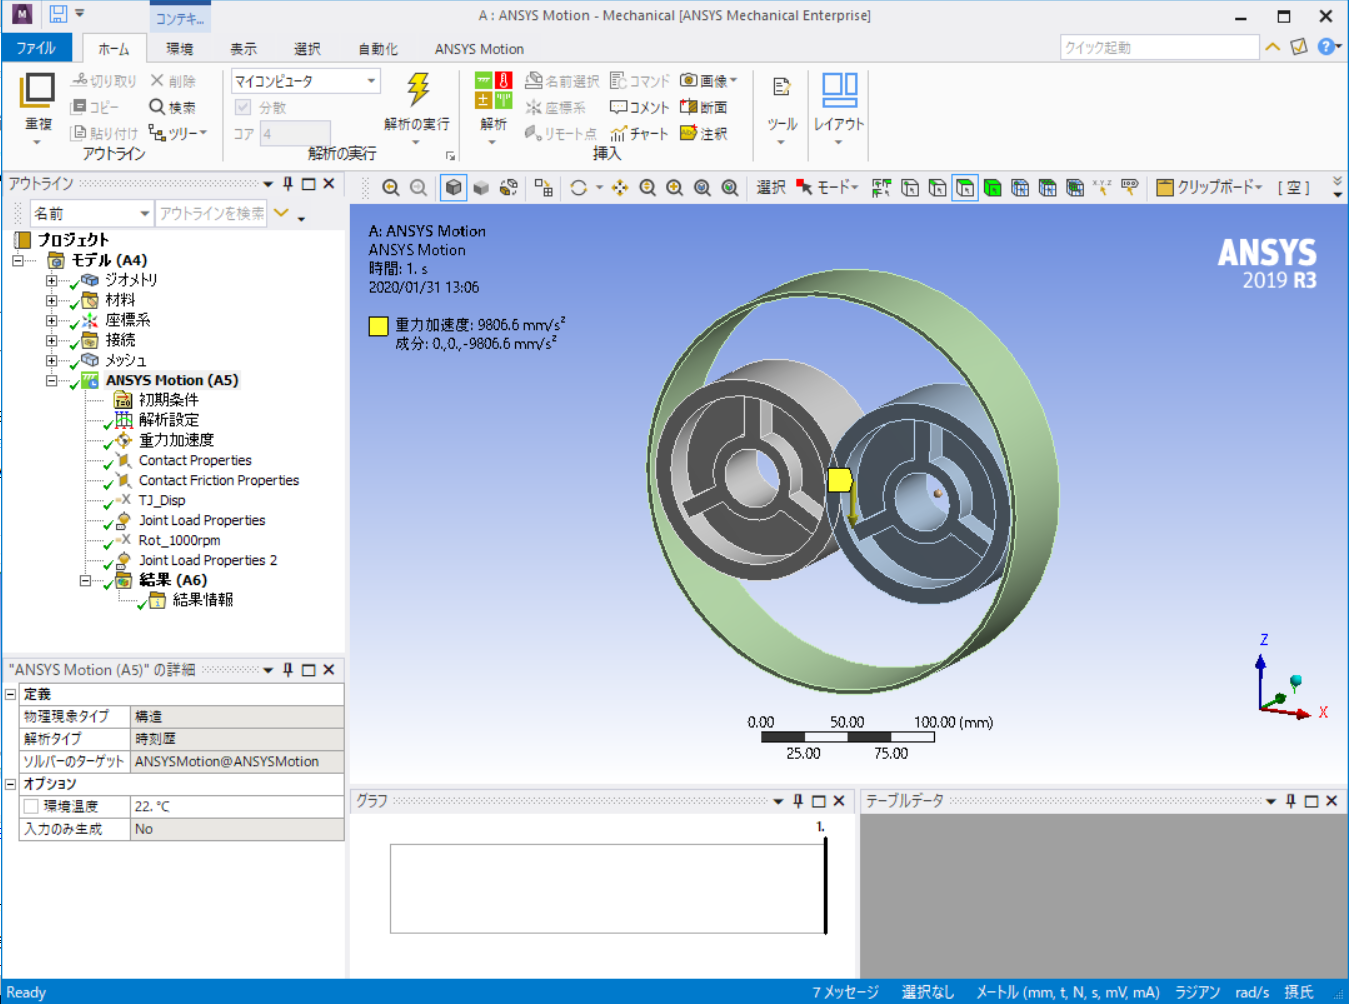Open the ファイル menu

pyautogui.click(x=37, y=47)
